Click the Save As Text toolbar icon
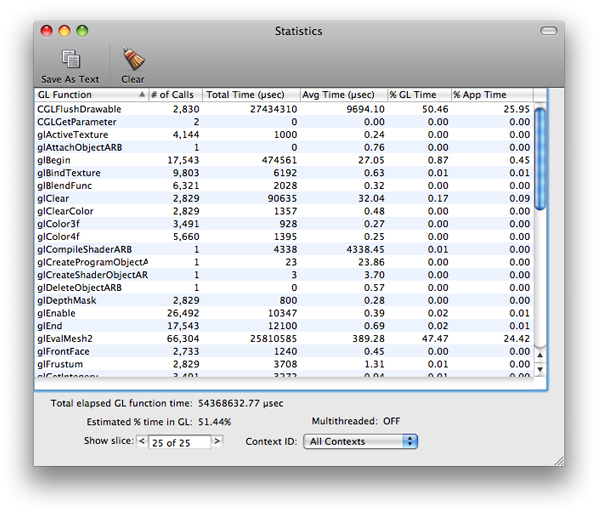This screenshot has height=513, width=598. 71,59
